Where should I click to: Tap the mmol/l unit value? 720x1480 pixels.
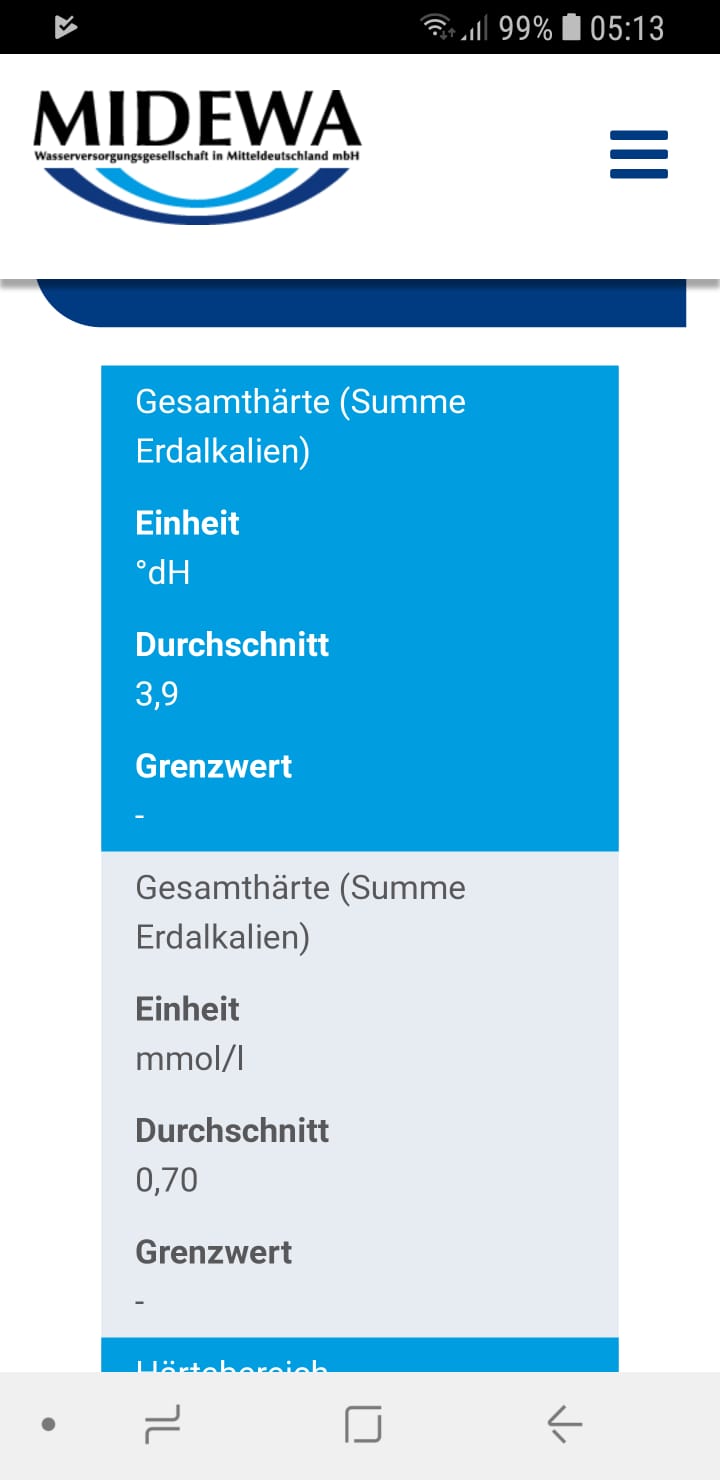click(x=189, y=1059)
